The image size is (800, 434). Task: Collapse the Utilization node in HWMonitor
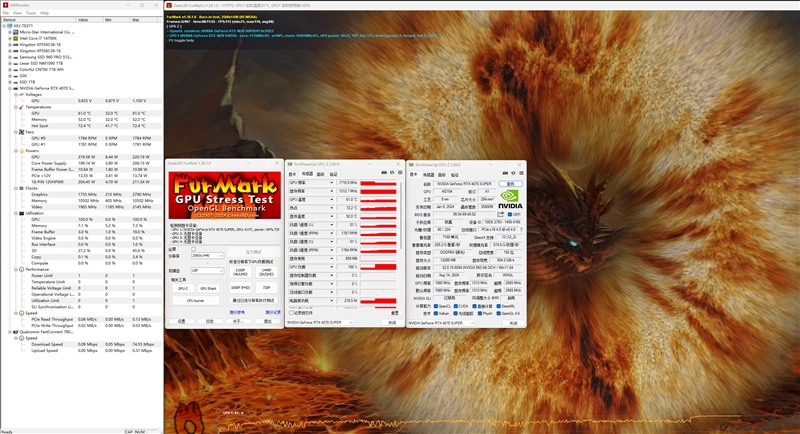pos(16,213)
